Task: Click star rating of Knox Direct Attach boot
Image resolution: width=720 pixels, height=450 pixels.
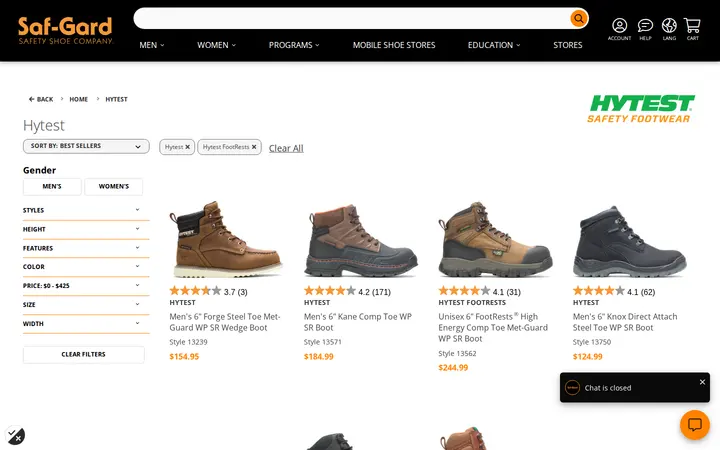Action: point(599,291)
